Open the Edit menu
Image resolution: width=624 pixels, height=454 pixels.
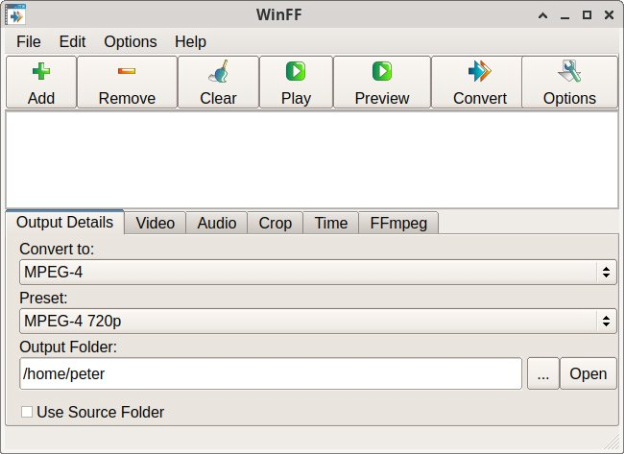point(72,42)
